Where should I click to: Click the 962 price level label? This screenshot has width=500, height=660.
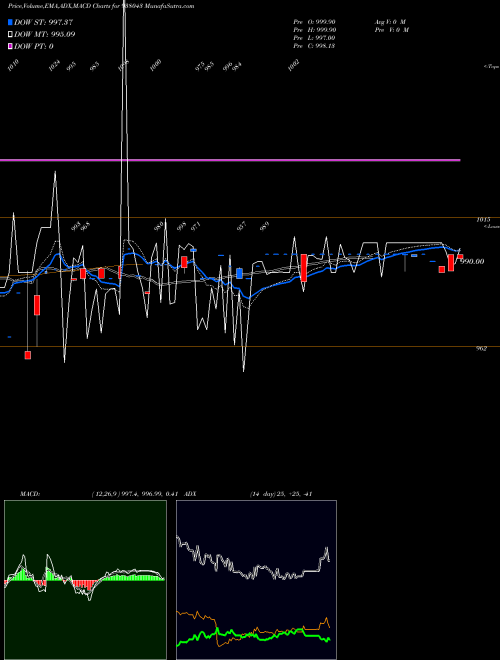coord(481,349)
